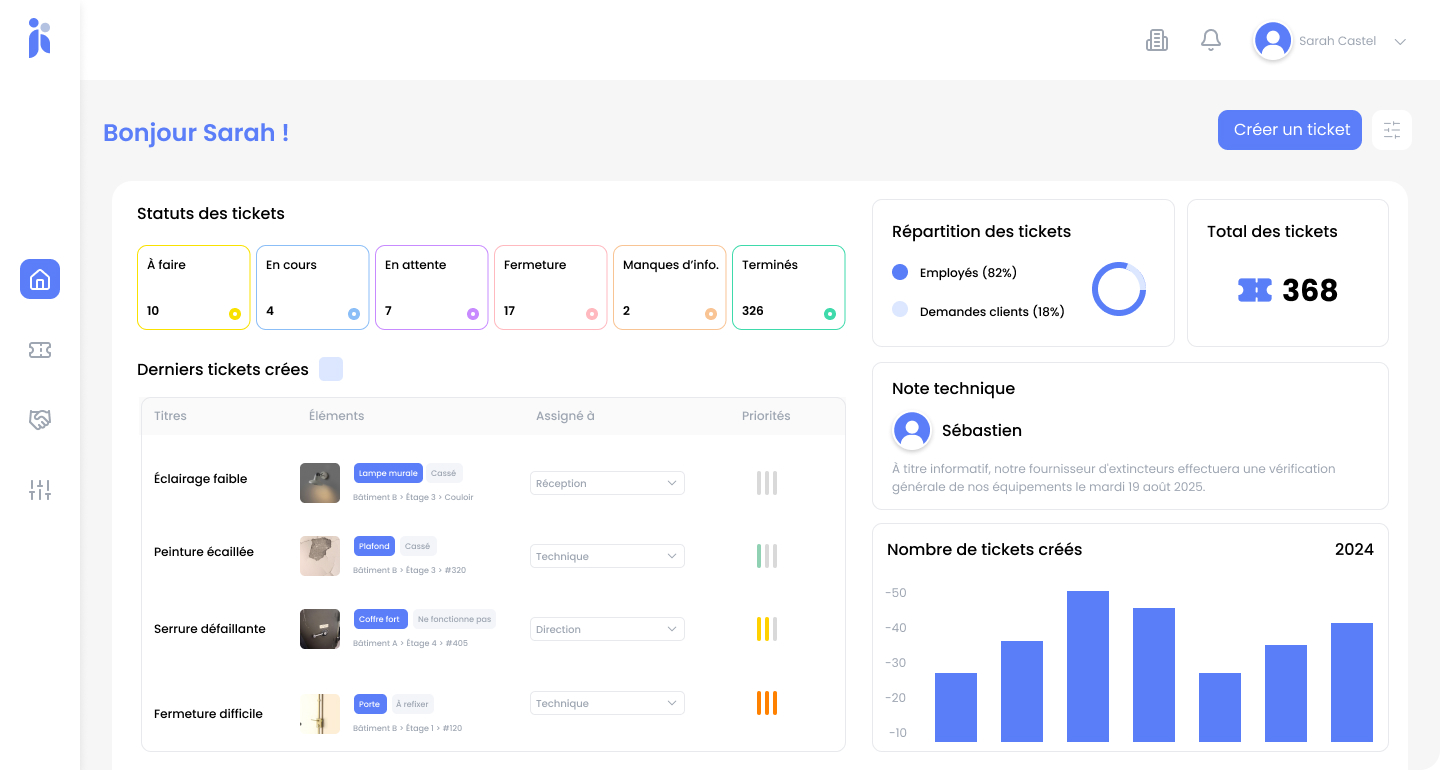Select the blue Employés legend dot
Image resolution: width=1440 pixels, height=770 pixels.
pyautogui.click(x=901, y=272)
